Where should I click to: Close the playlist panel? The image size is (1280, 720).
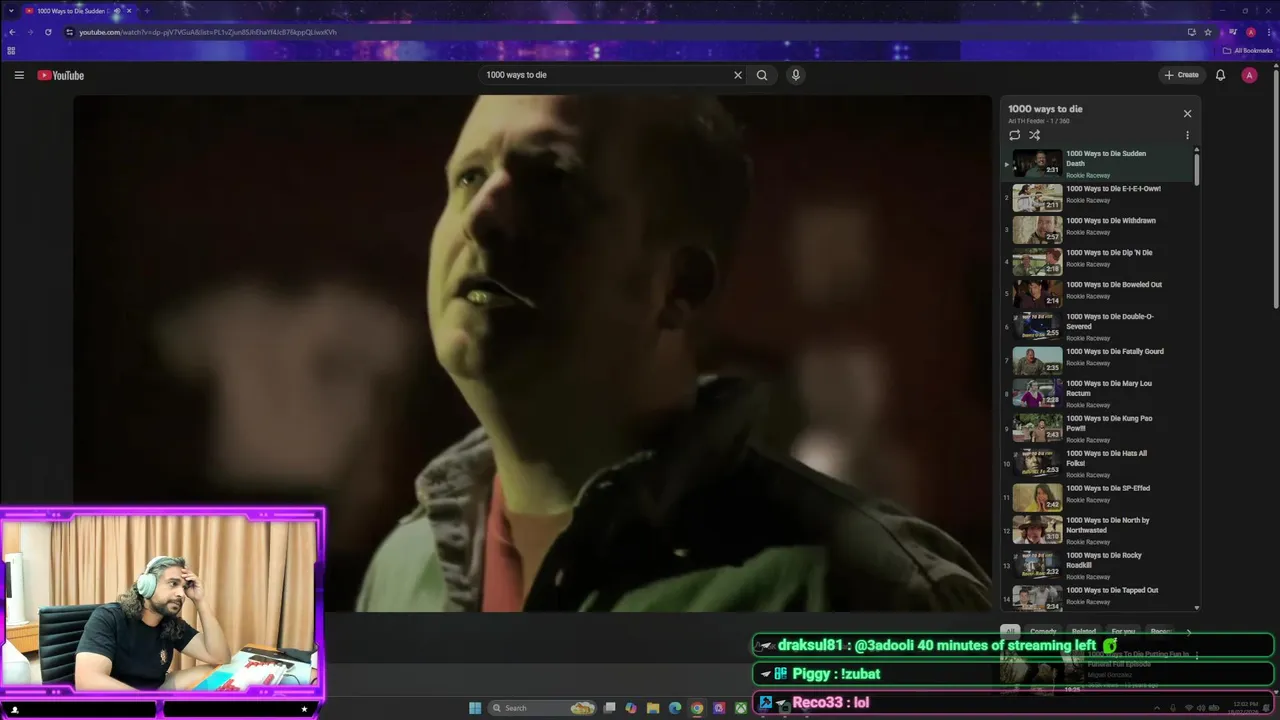point(1187,114)
